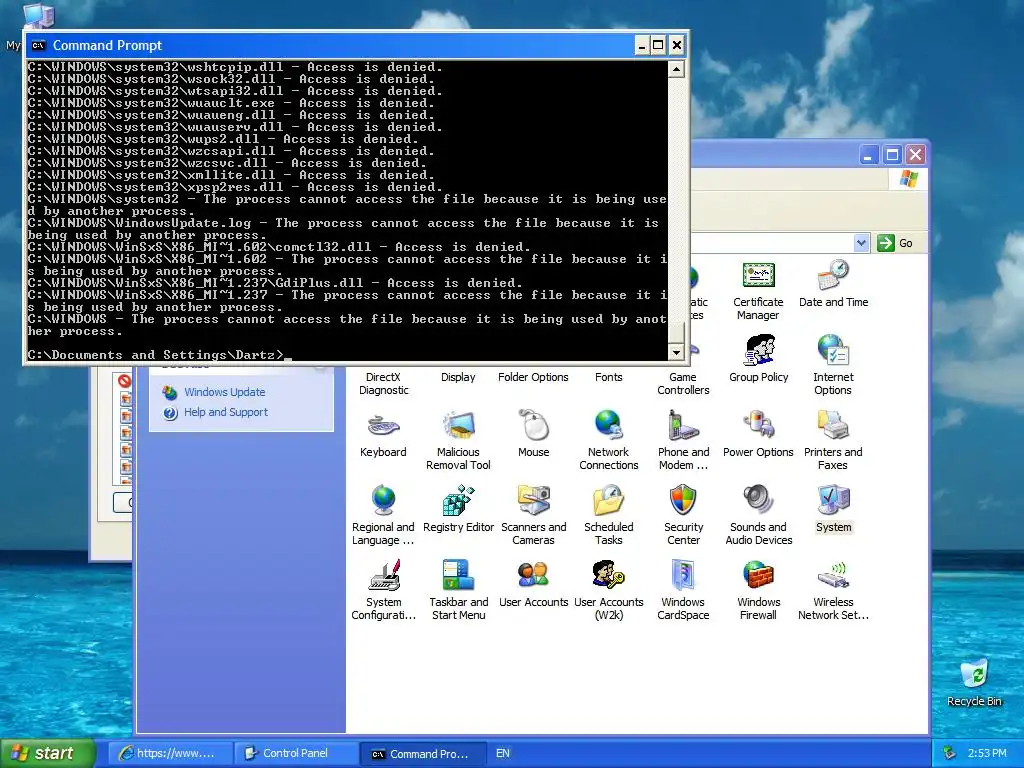Open Date and Time applet
Image resolution: width=1024 pixels, height=768 pixels.
[833, 275]
